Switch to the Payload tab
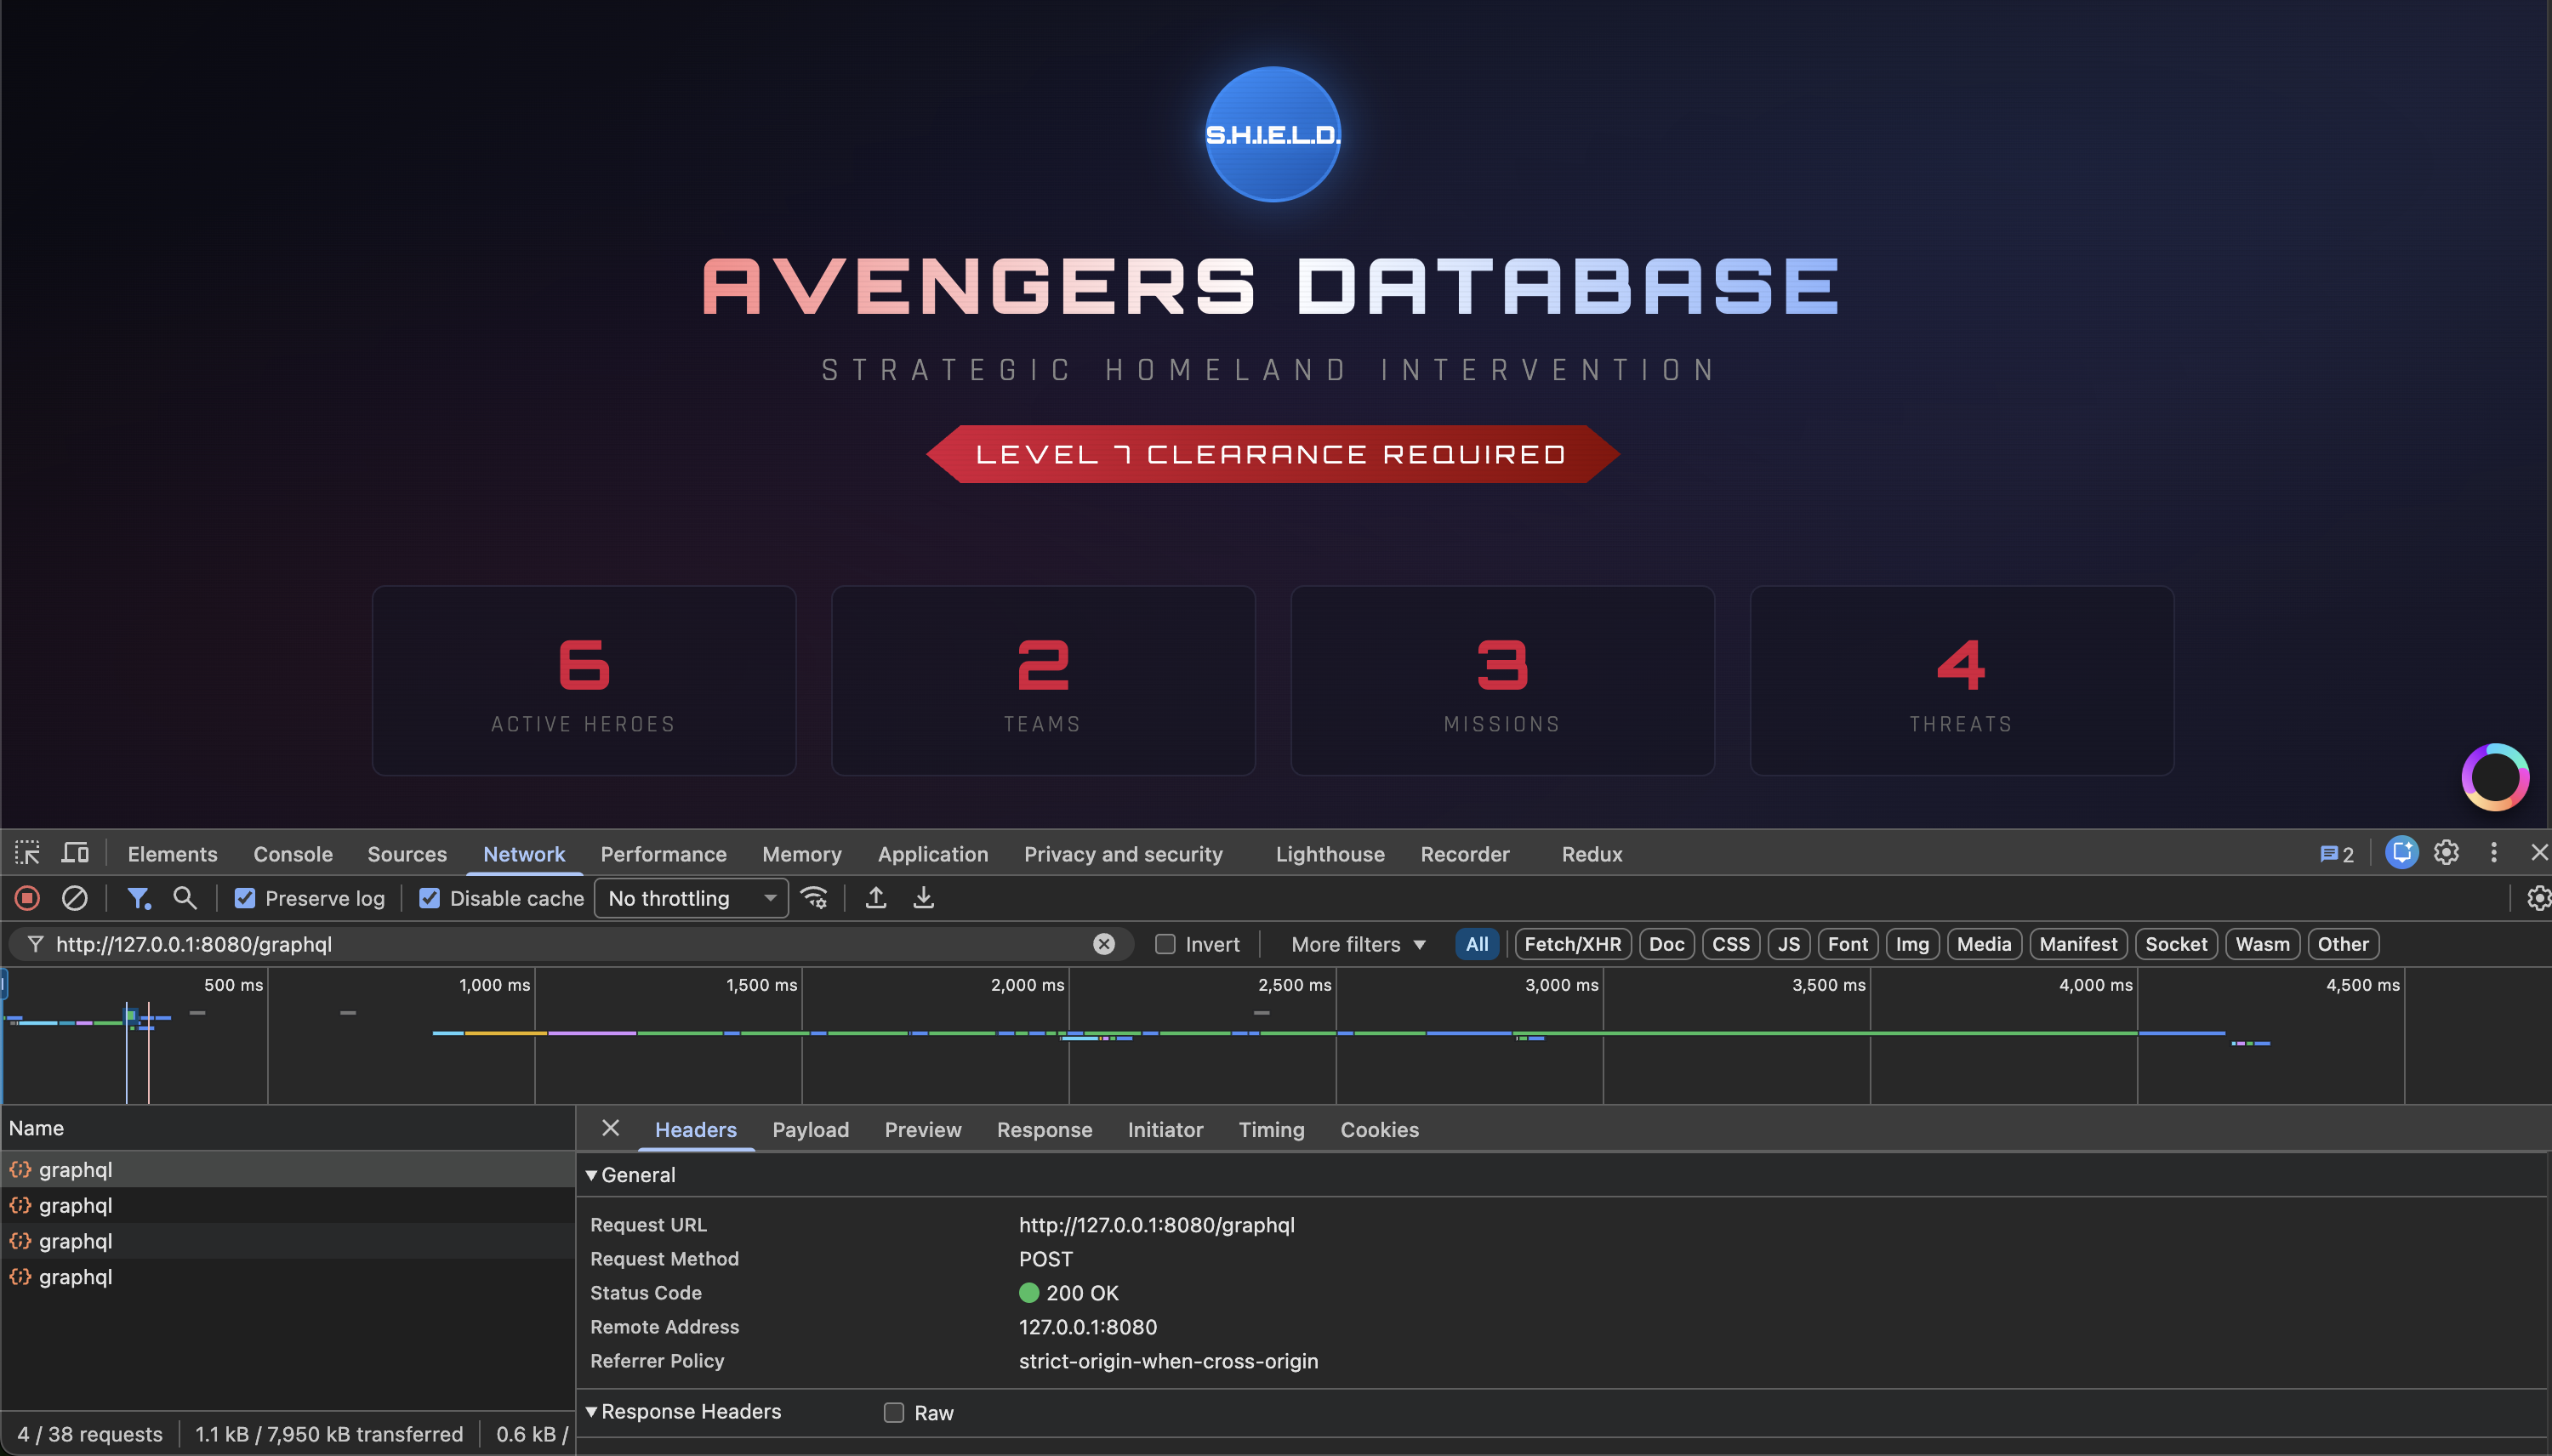Viewport: 2552px width, 1456px height. click(810, 1129)
